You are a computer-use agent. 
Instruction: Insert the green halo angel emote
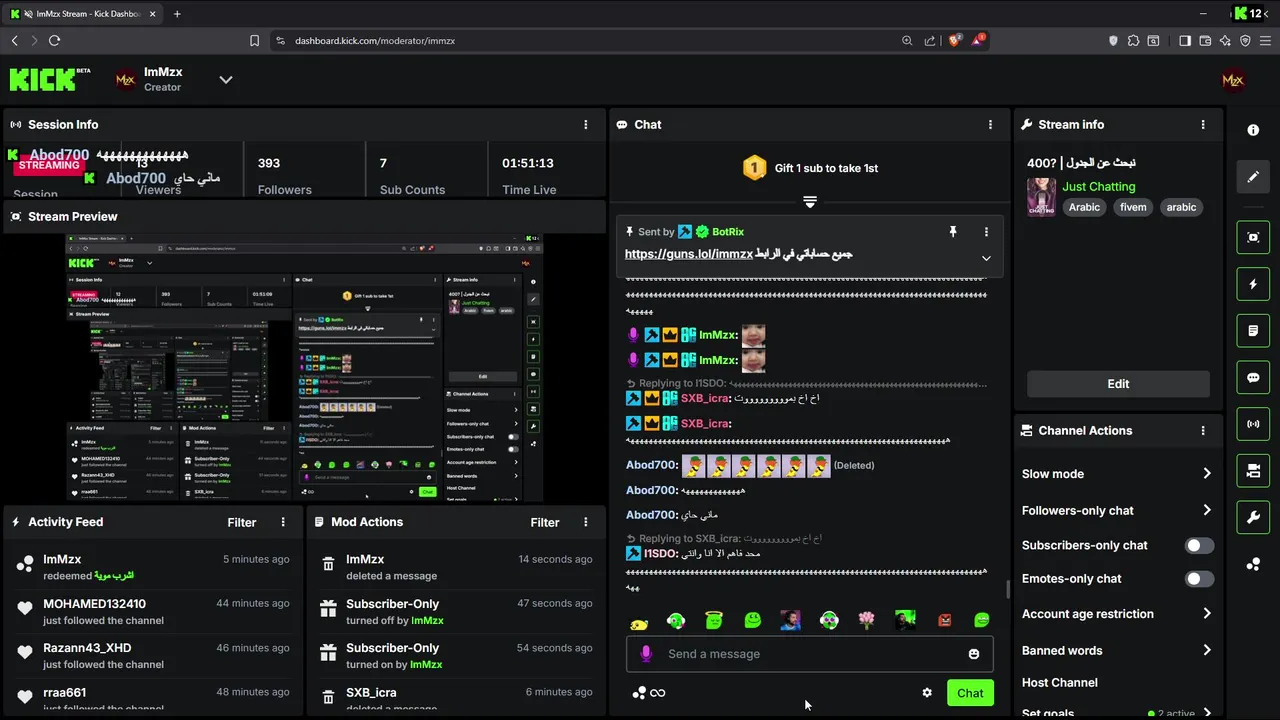[x=714, y=621]
